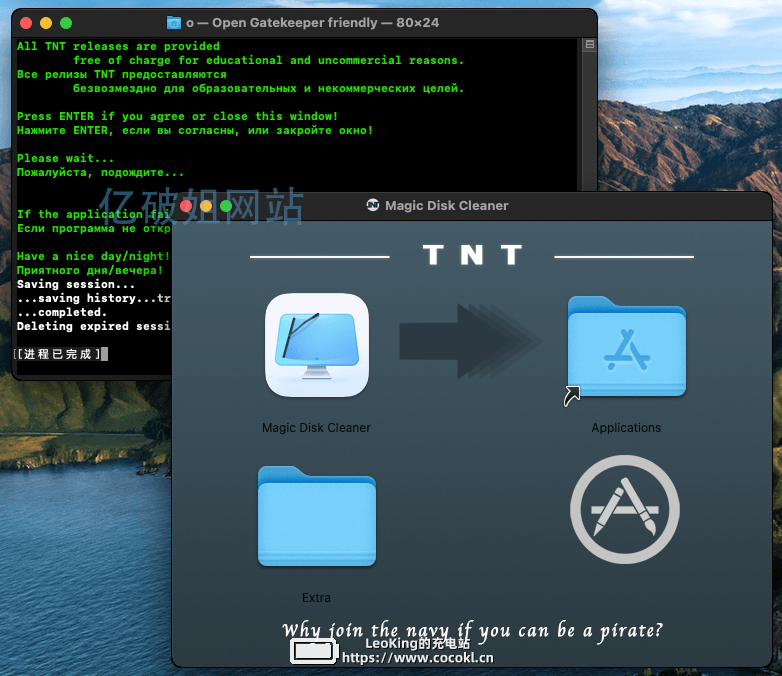Click the Magic Disk Cleaner title bar disk icon

click(373, 205)
